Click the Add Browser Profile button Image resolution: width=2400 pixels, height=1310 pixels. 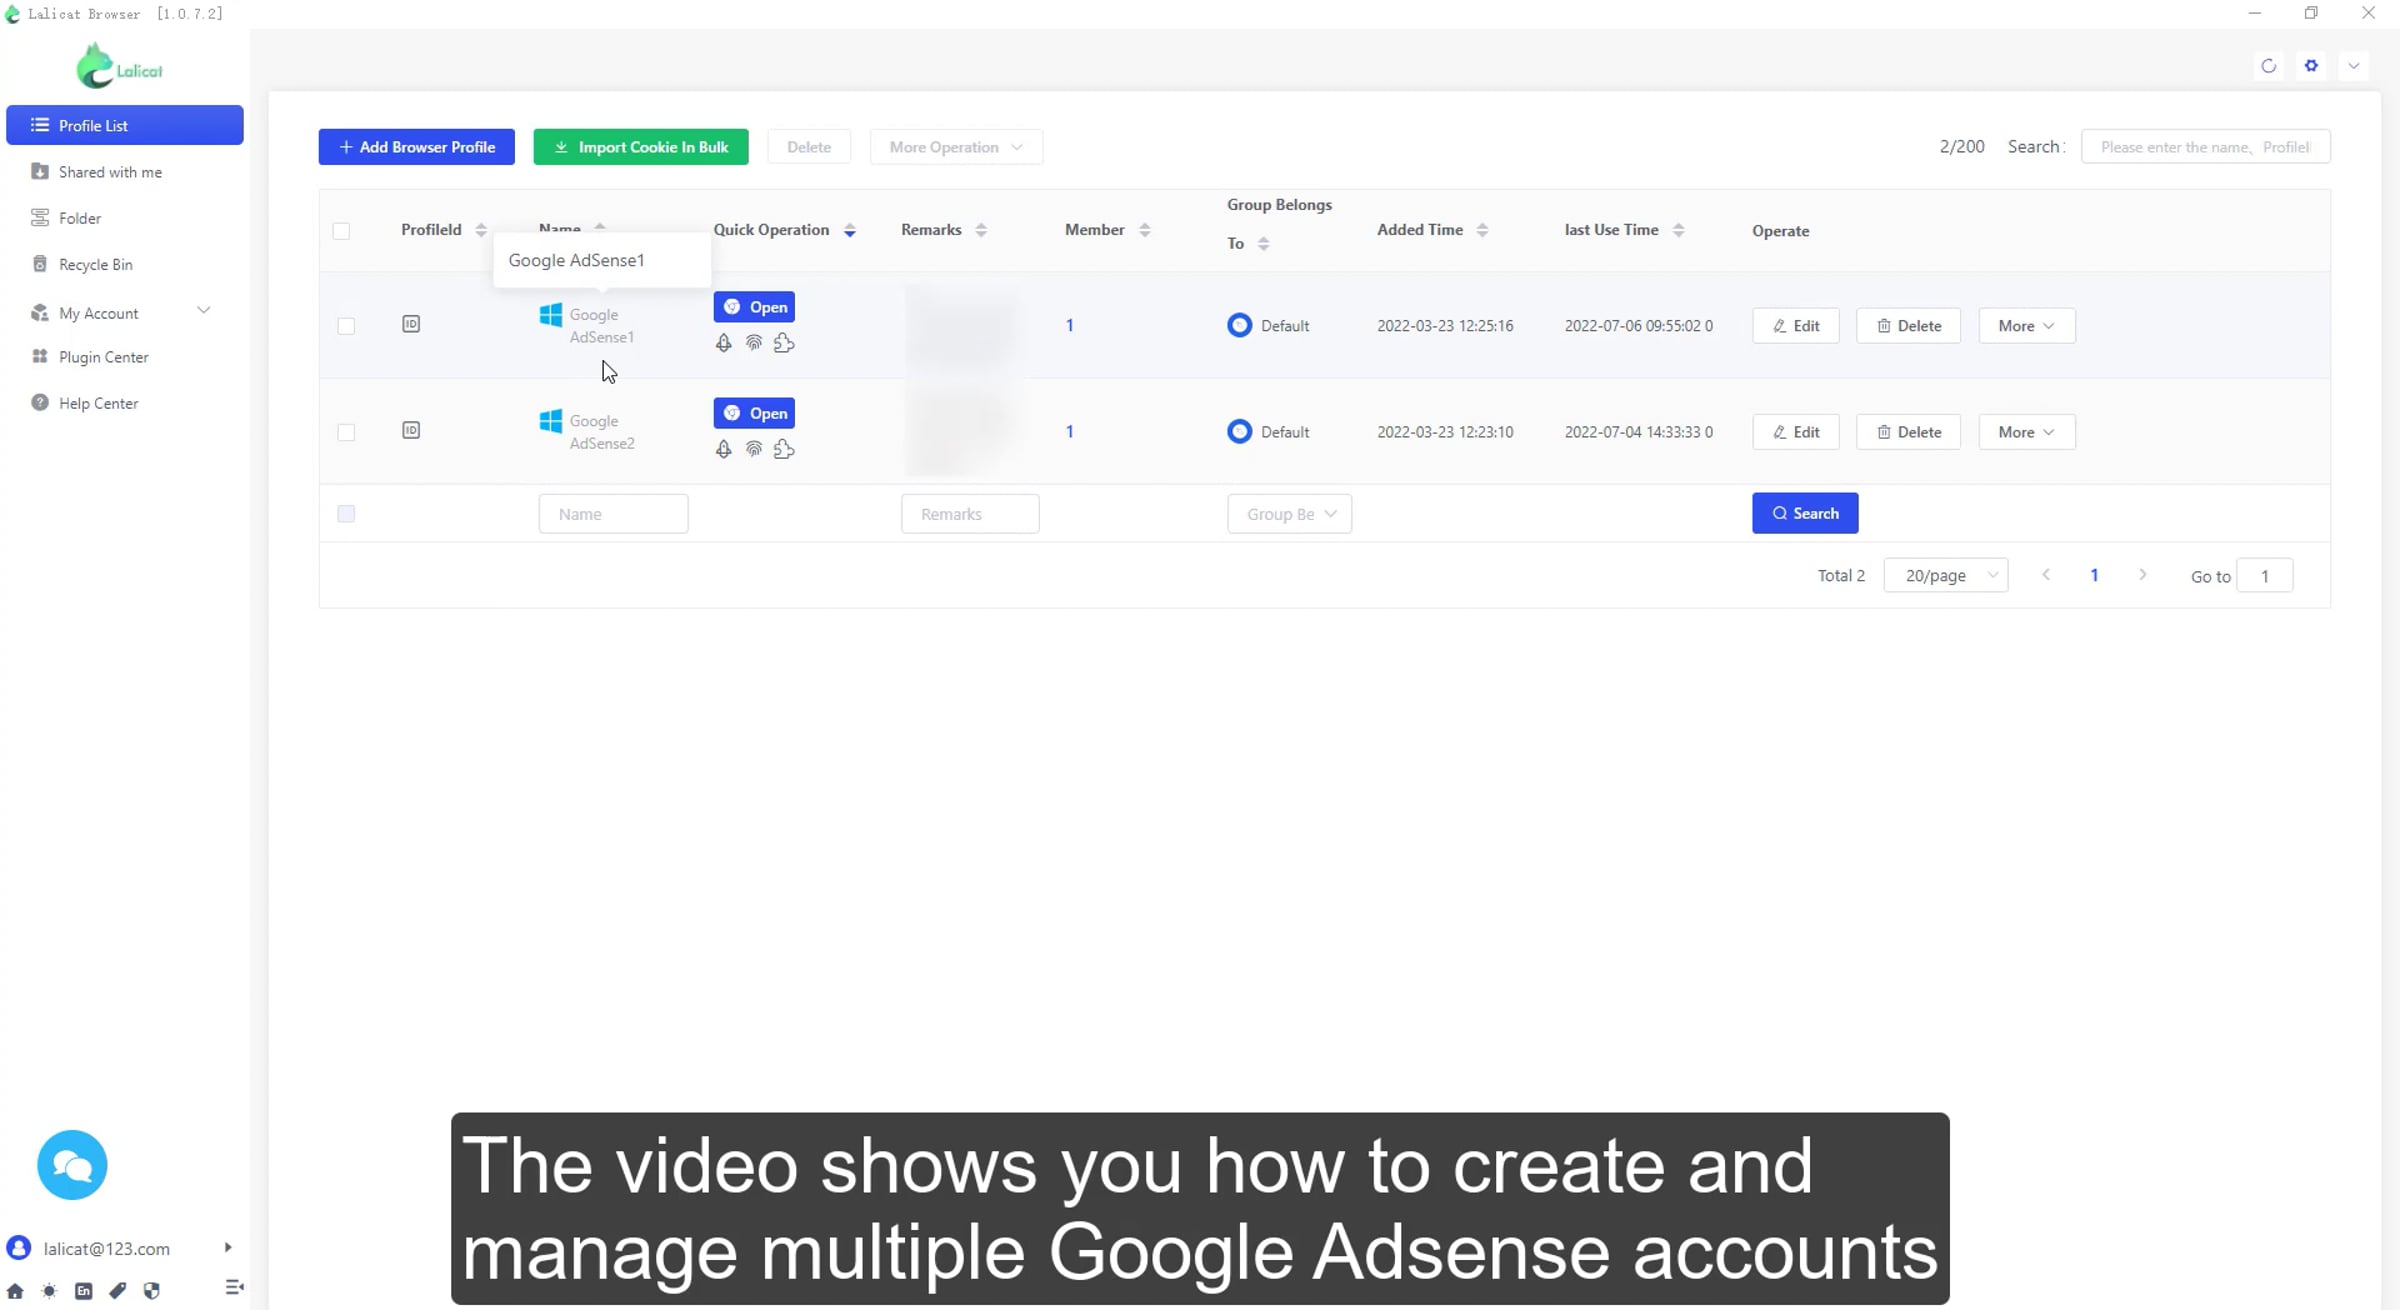click(x=416, y=147)
